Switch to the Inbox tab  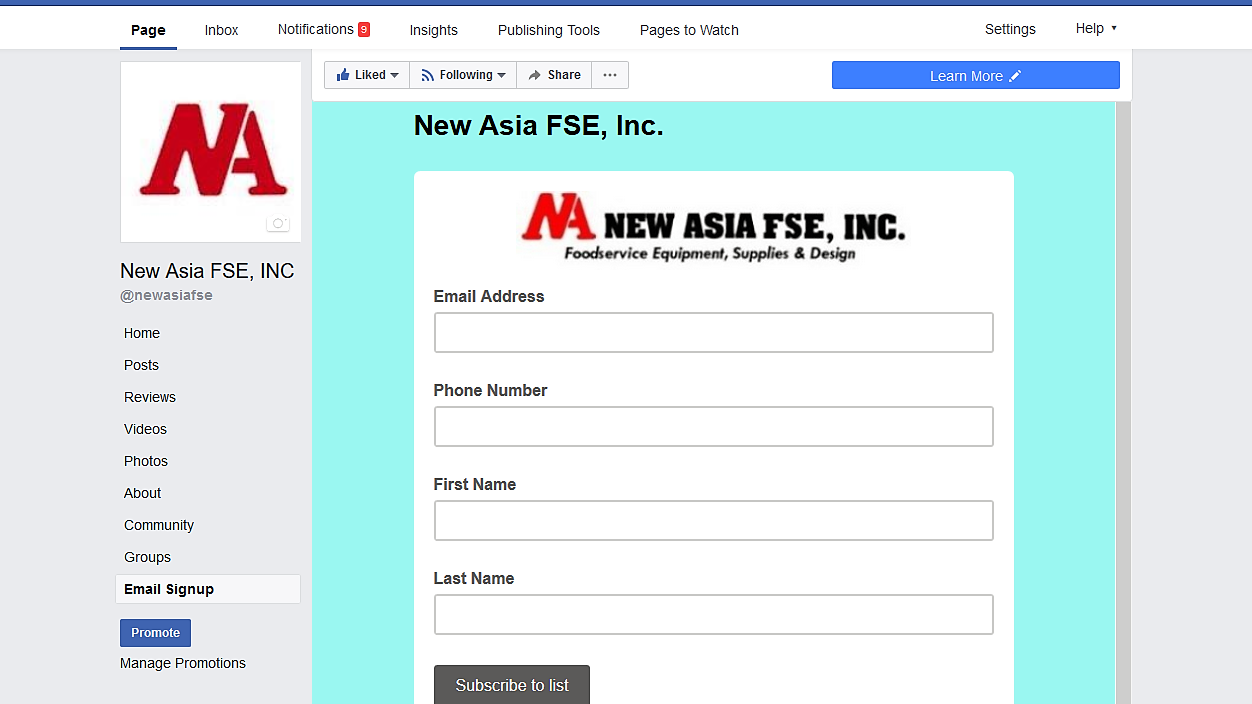coord(221,30)
